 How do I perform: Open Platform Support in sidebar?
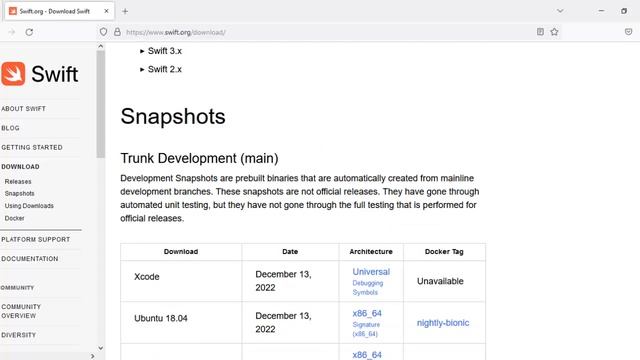(x=36, y=240)
